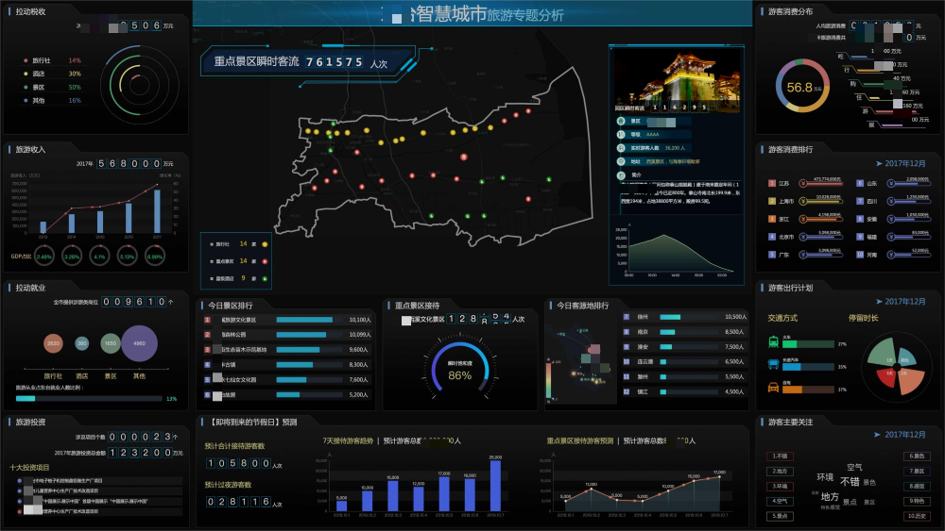Click the 地址 icon in scenic info card

622,160
